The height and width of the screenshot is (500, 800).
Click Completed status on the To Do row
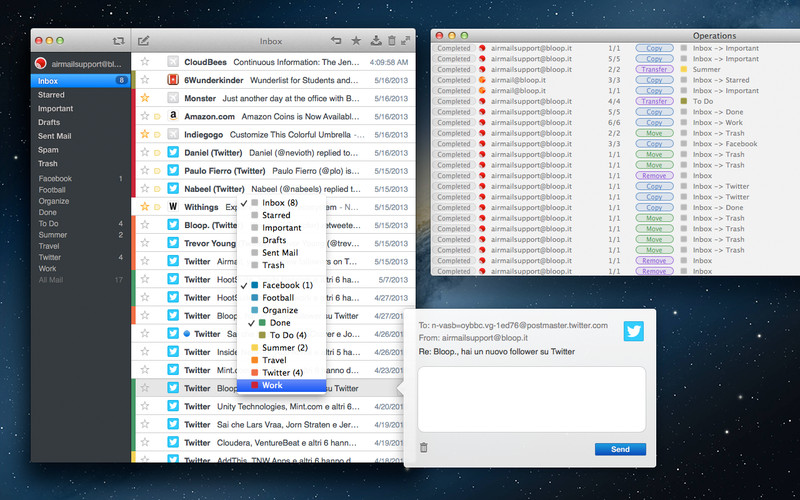tap(454, 101)
